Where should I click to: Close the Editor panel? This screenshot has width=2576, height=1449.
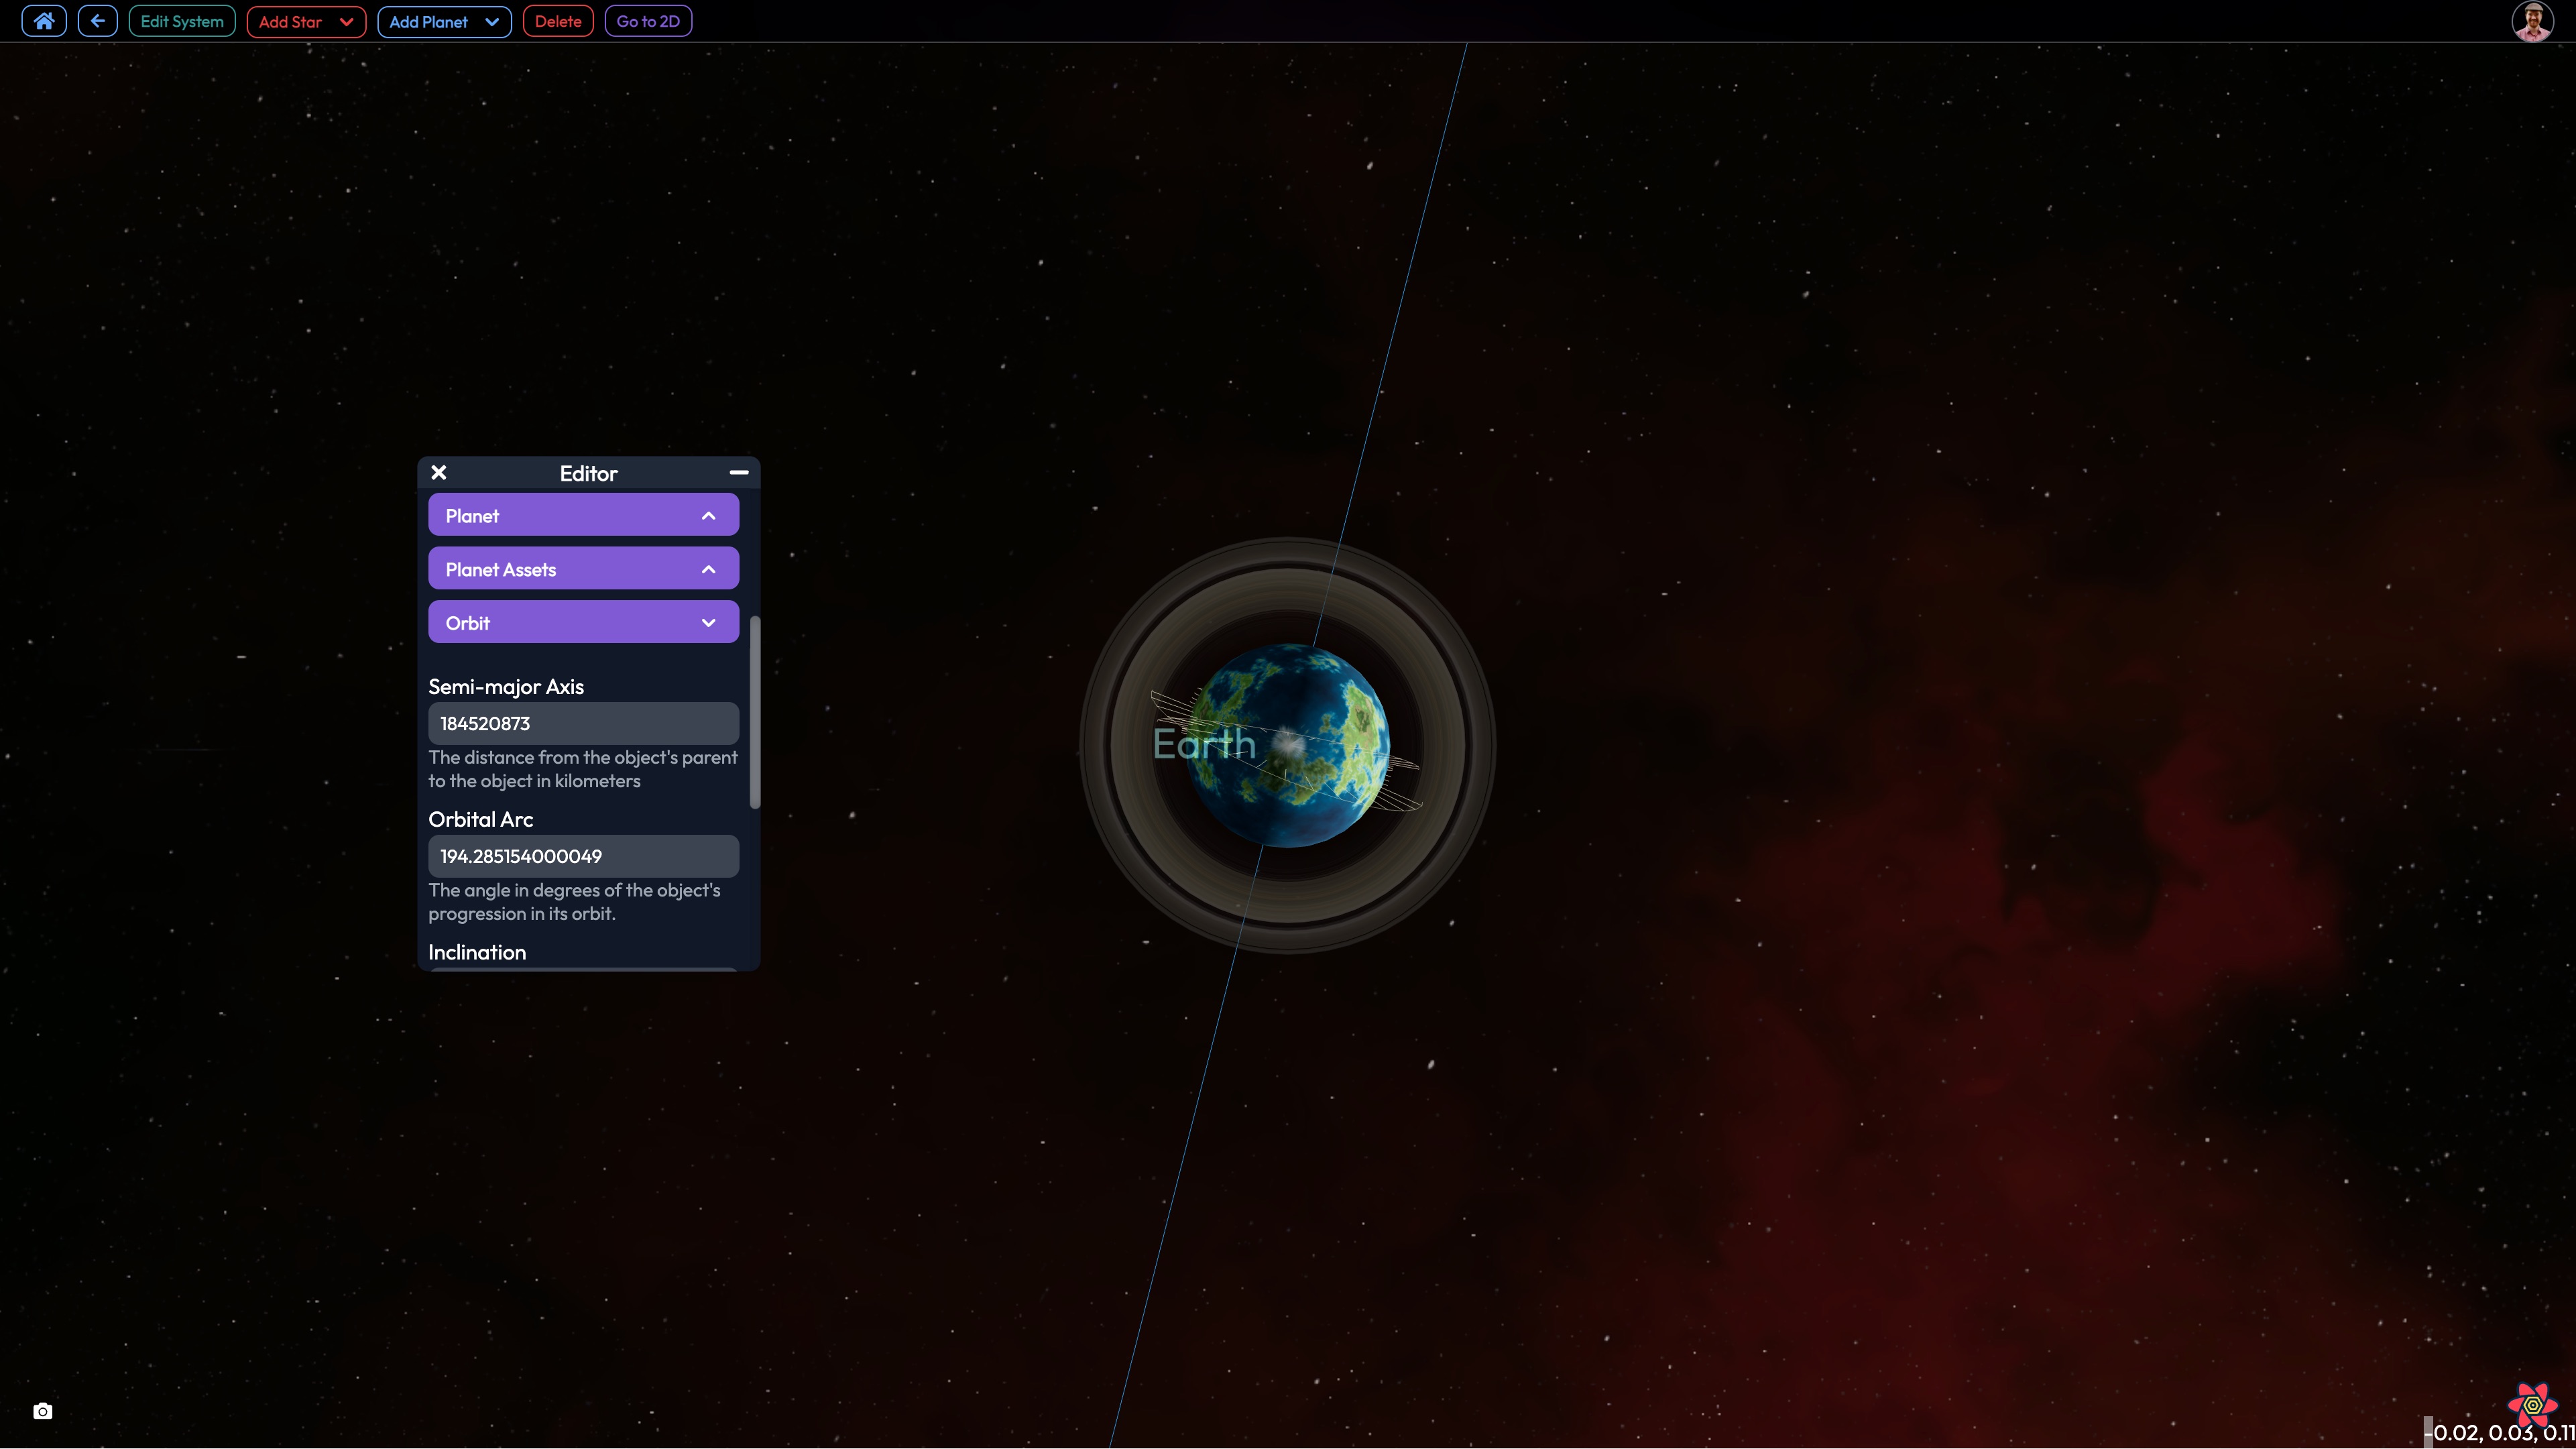[x=439, y=473]
